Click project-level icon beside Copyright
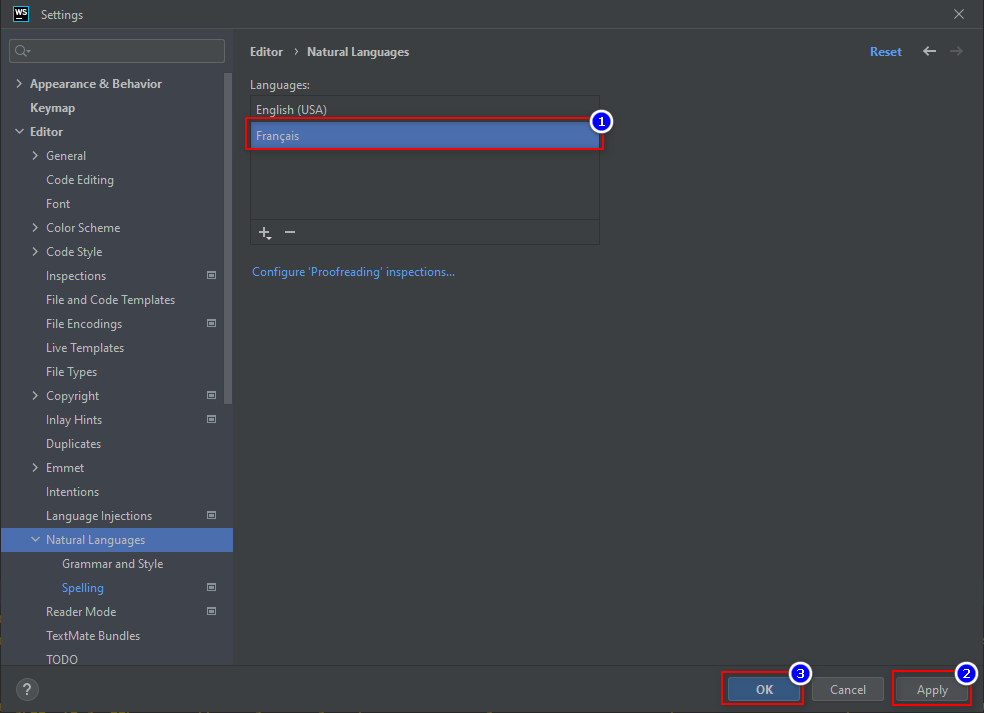 [x=211, y=395]
